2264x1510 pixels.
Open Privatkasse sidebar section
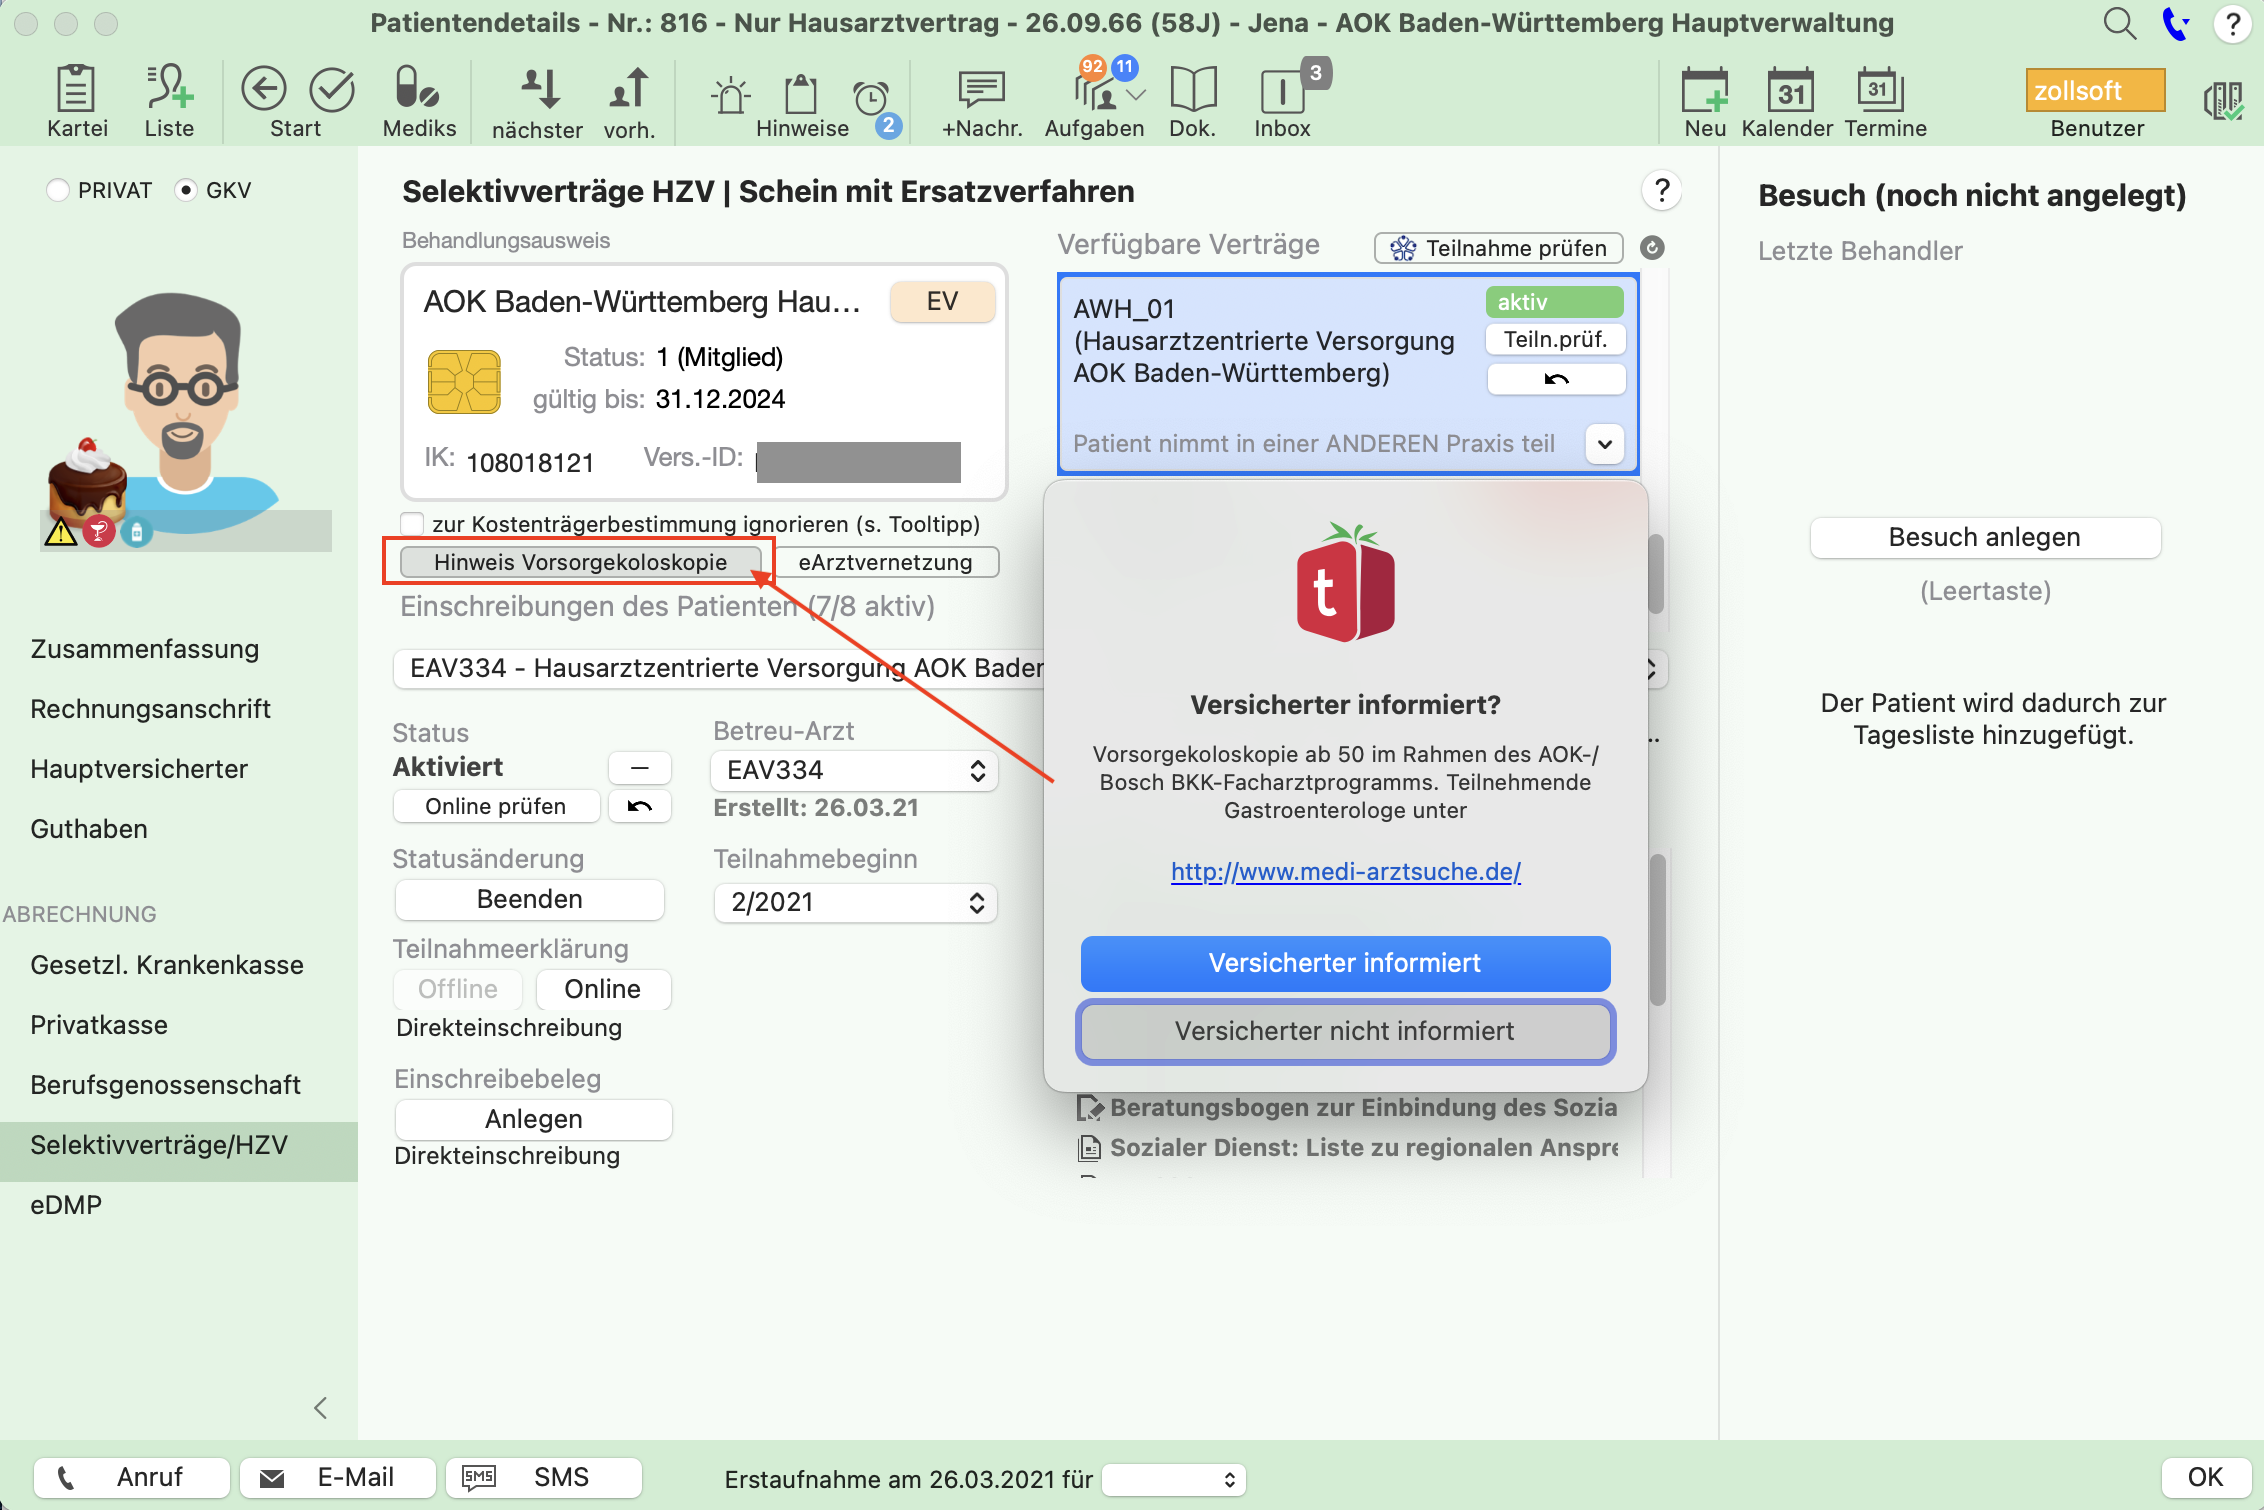[x=99, y=1025]
